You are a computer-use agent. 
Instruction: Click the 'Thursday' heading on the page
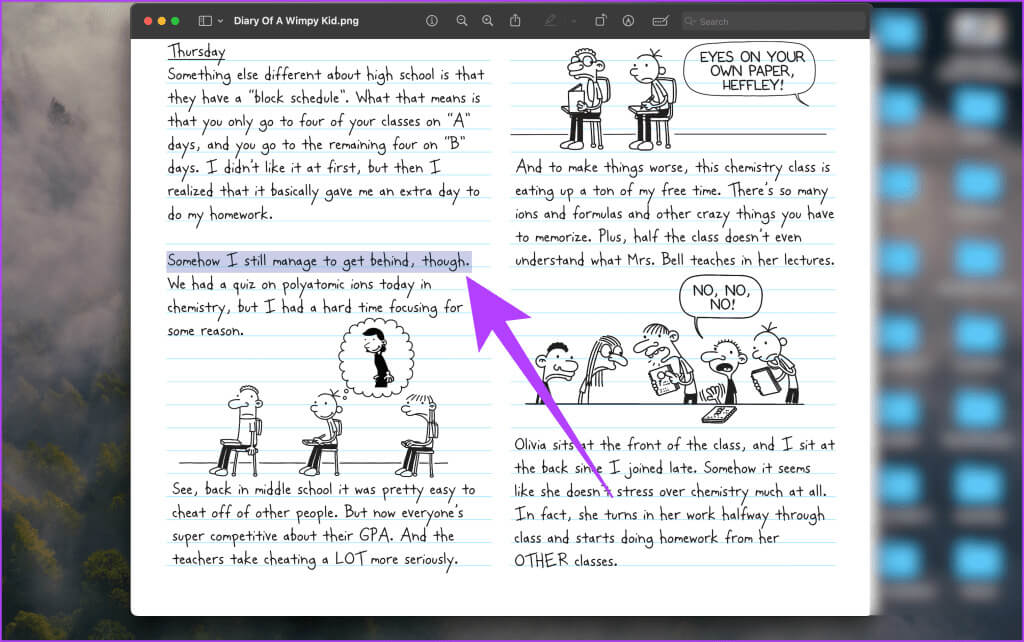click(197, 52)
